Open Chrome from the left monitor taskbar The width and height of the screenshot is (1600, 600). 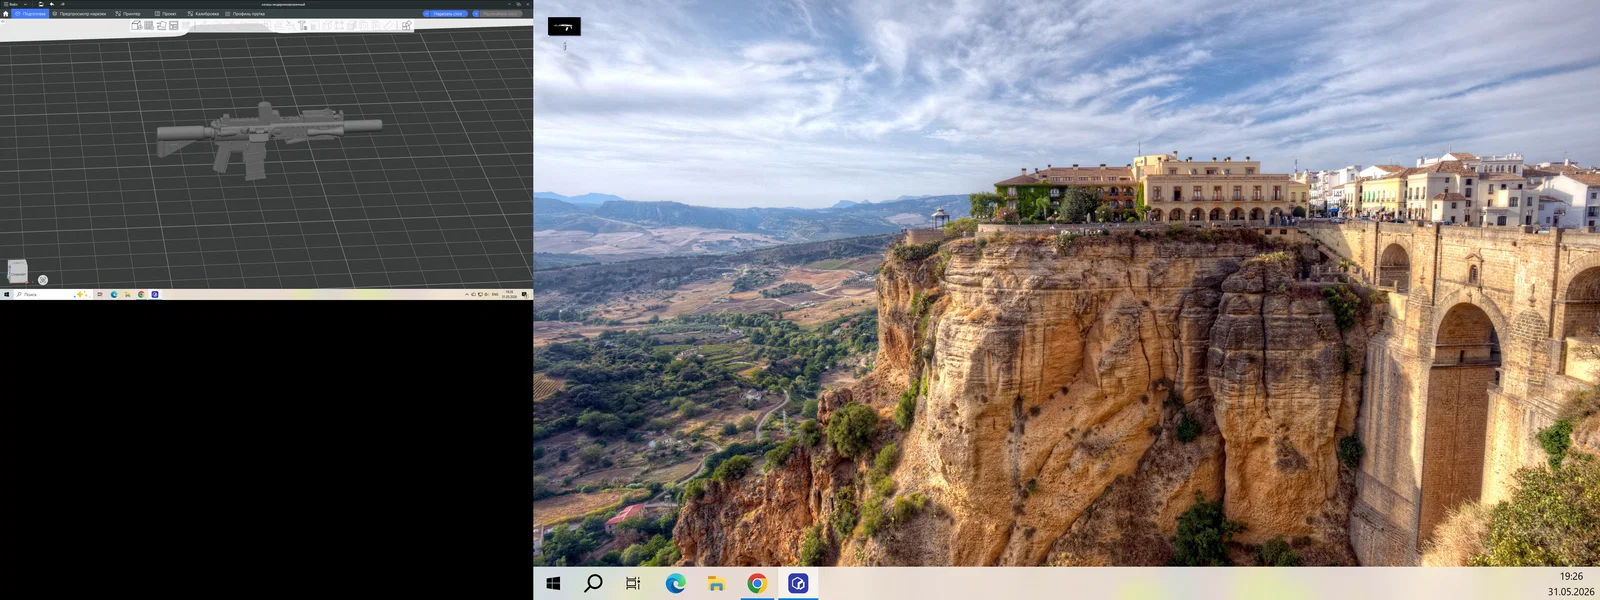click(x=141, y=294)
